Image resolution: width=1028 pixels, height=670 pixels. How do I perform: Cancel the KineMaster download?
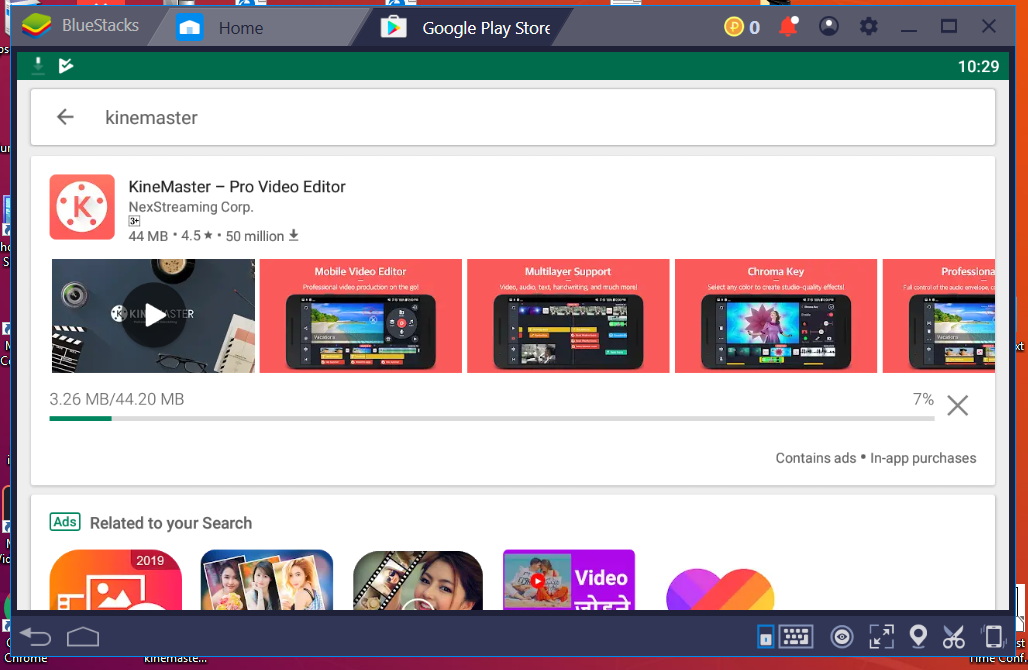point(957,406)
